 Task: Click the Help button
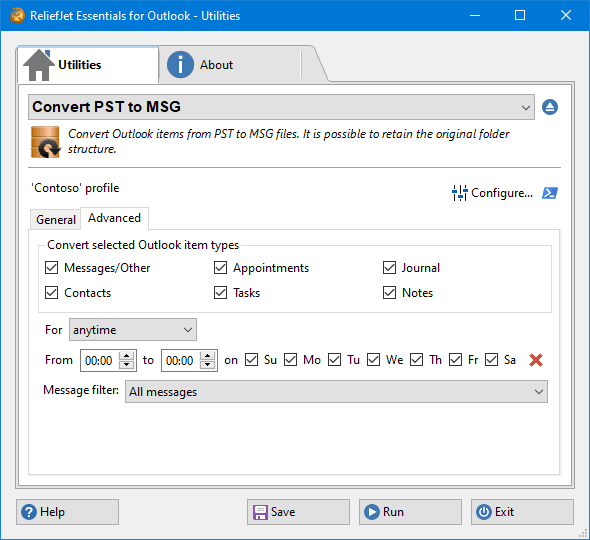point(67,512)
